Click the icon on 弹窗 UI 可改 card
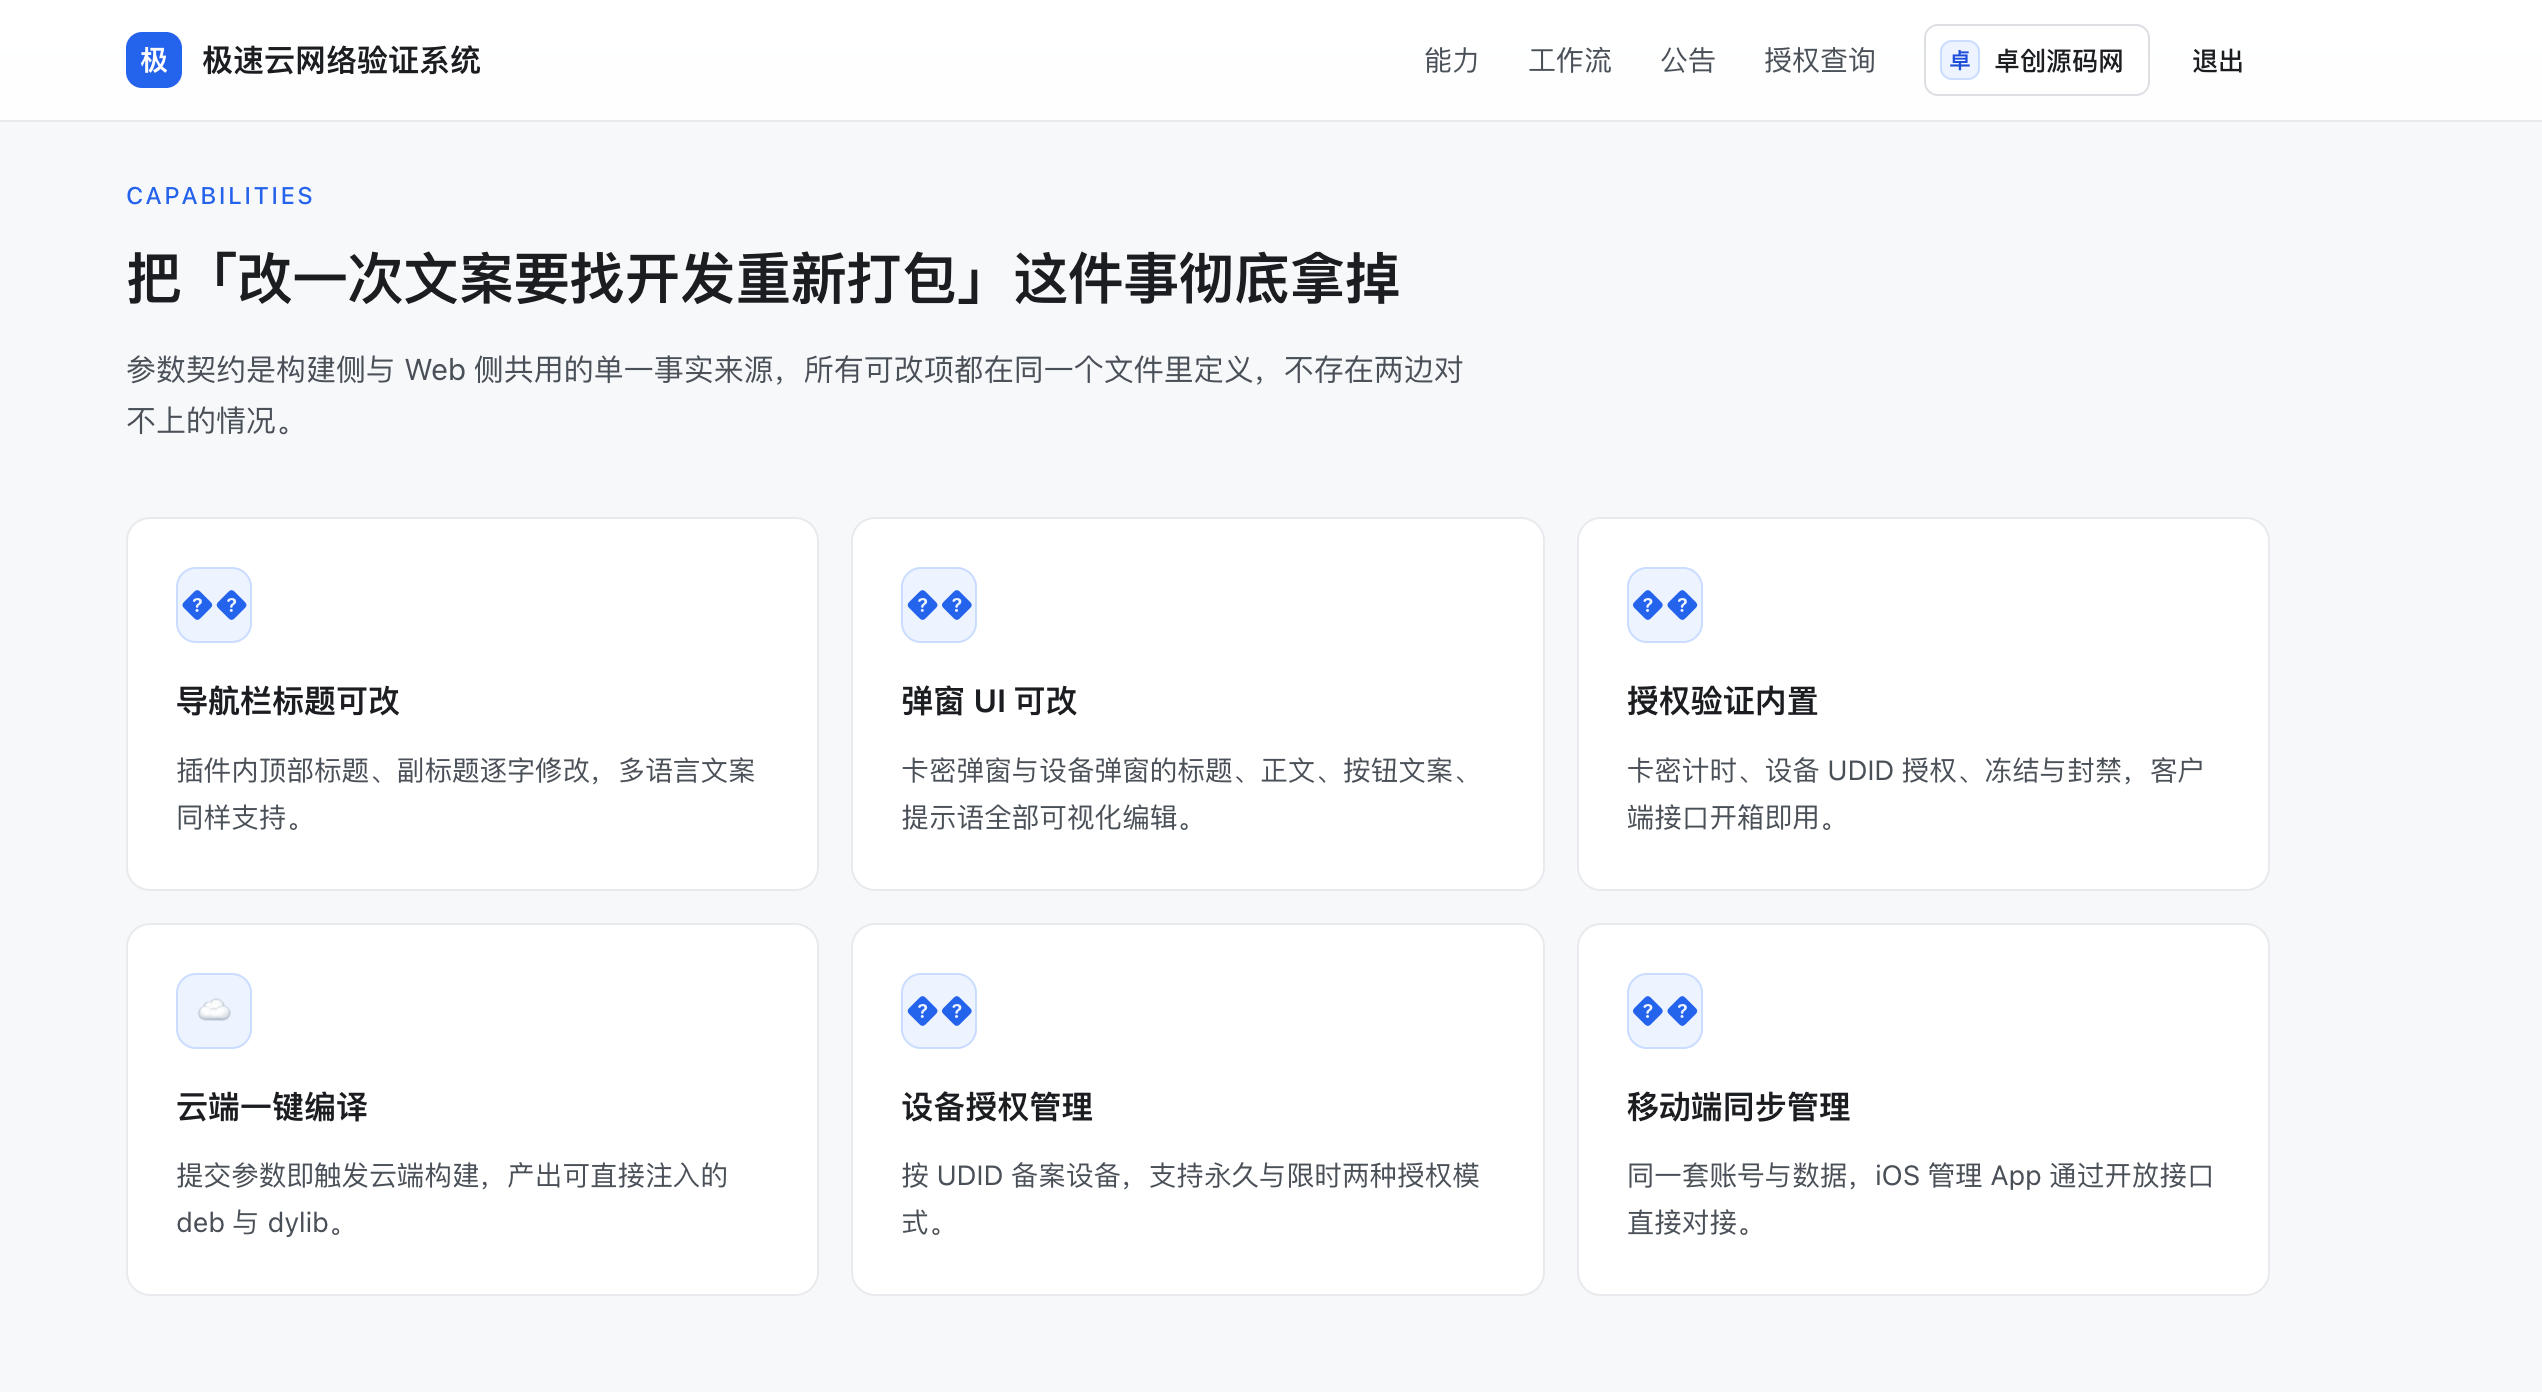 (x=939, y=605)
